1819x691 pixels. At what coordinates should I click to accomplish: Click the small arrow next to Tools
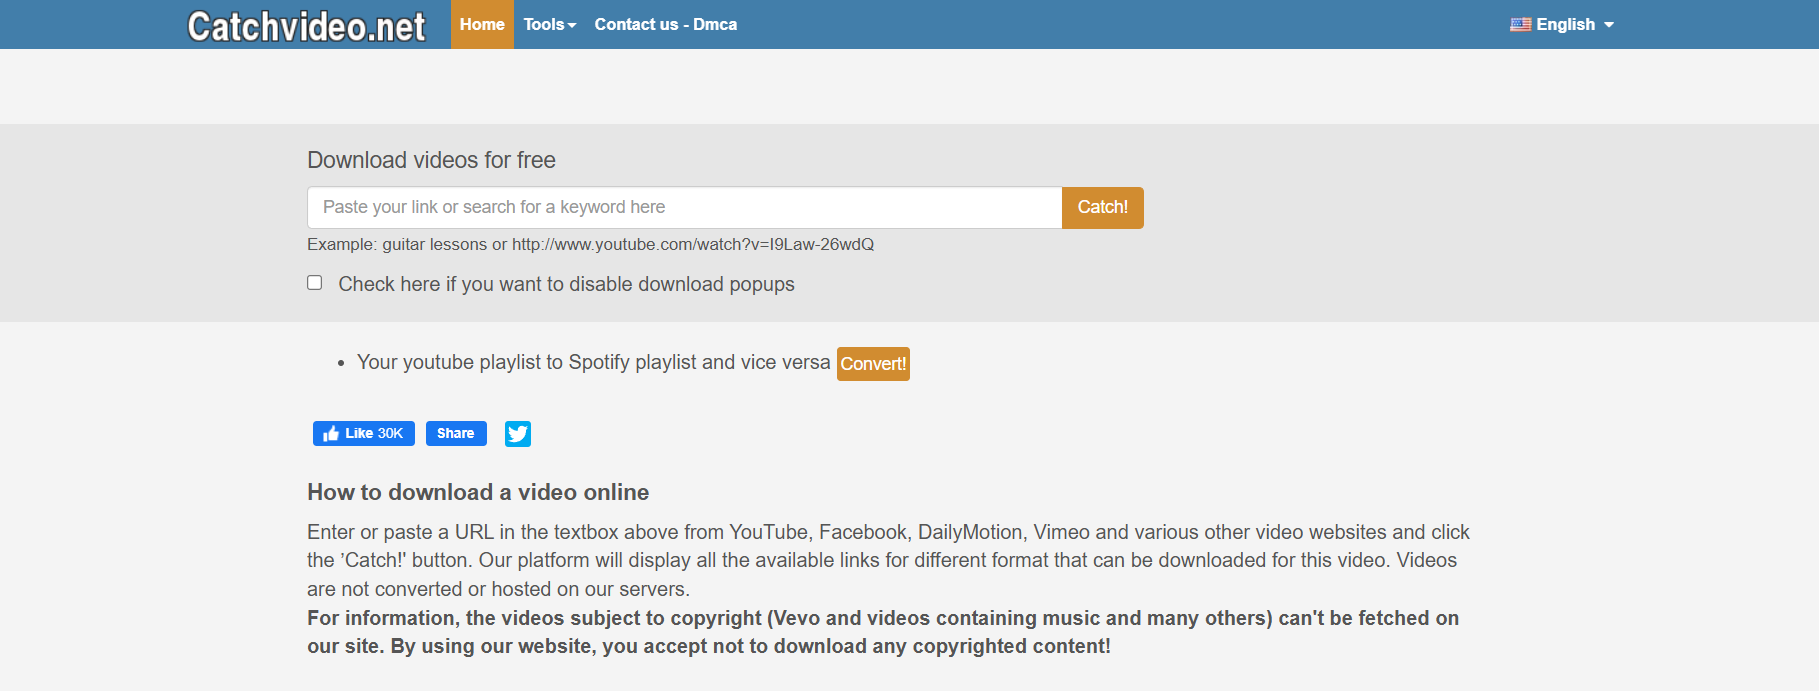572,25
